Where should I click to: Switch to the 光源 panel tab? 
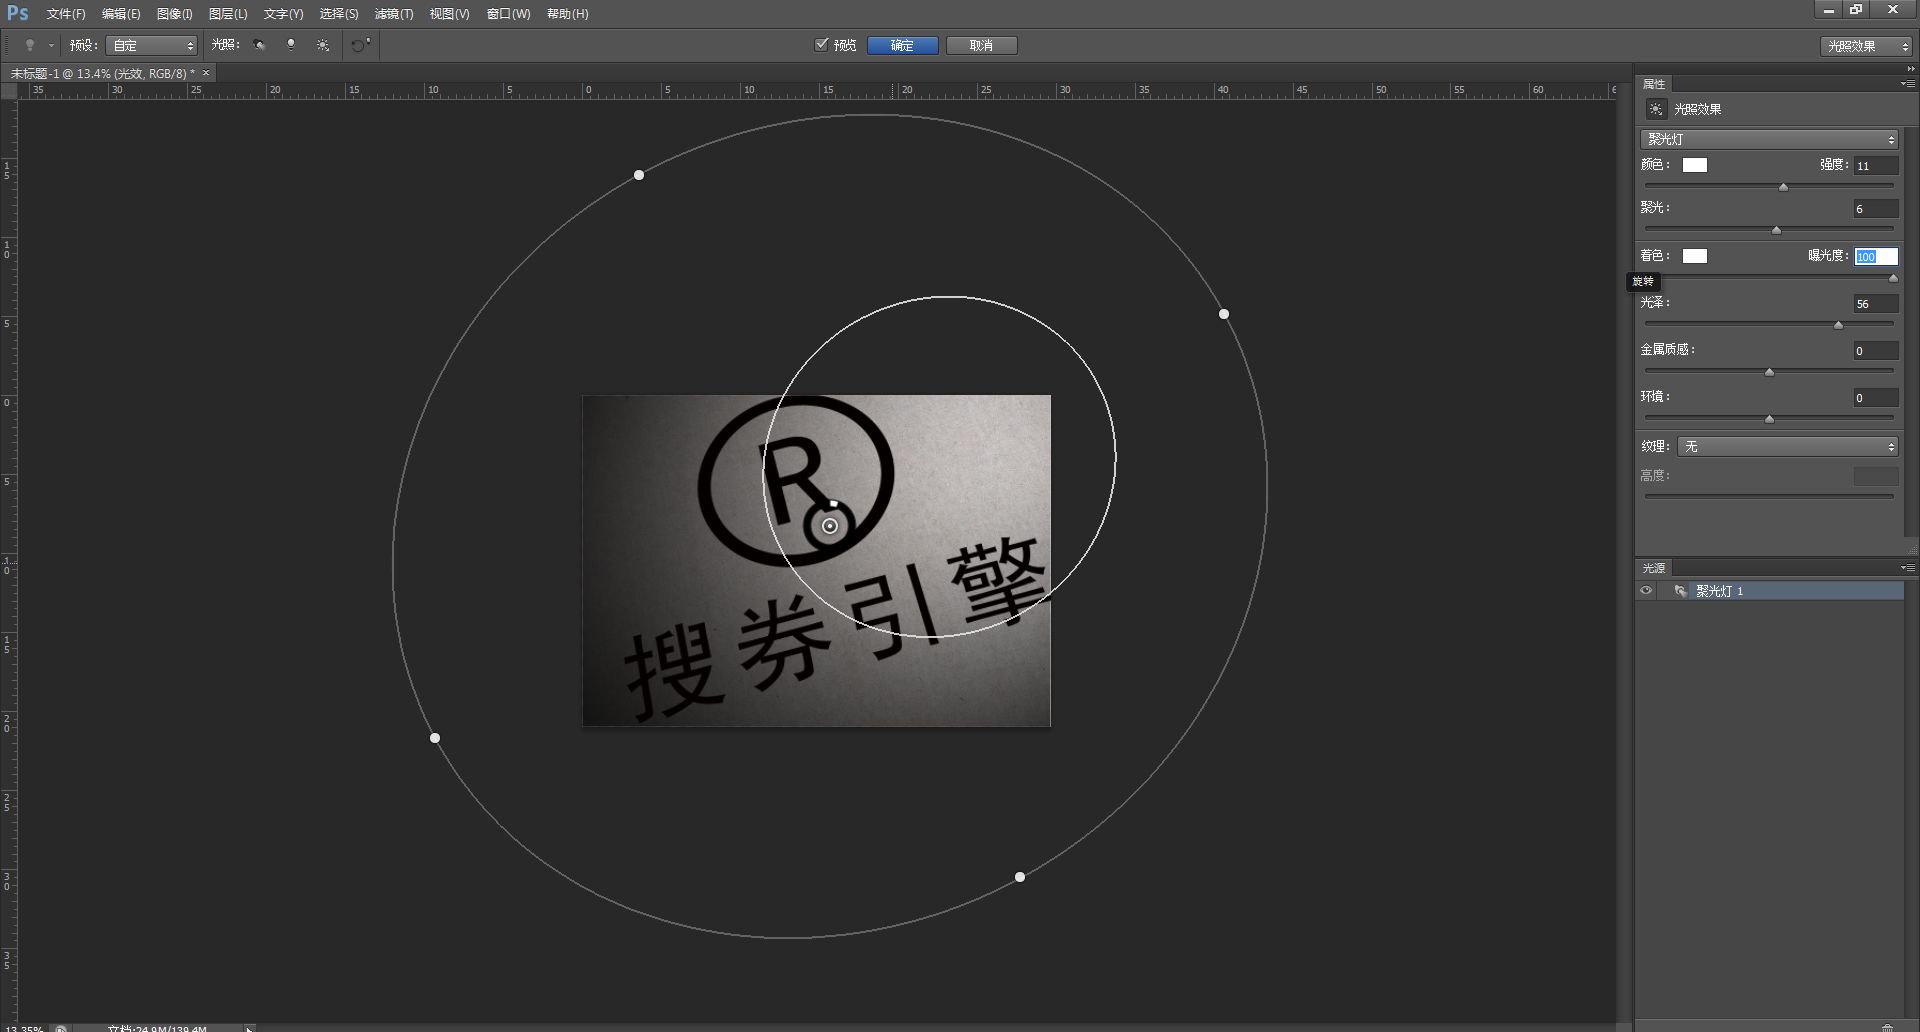[1654, 568]
